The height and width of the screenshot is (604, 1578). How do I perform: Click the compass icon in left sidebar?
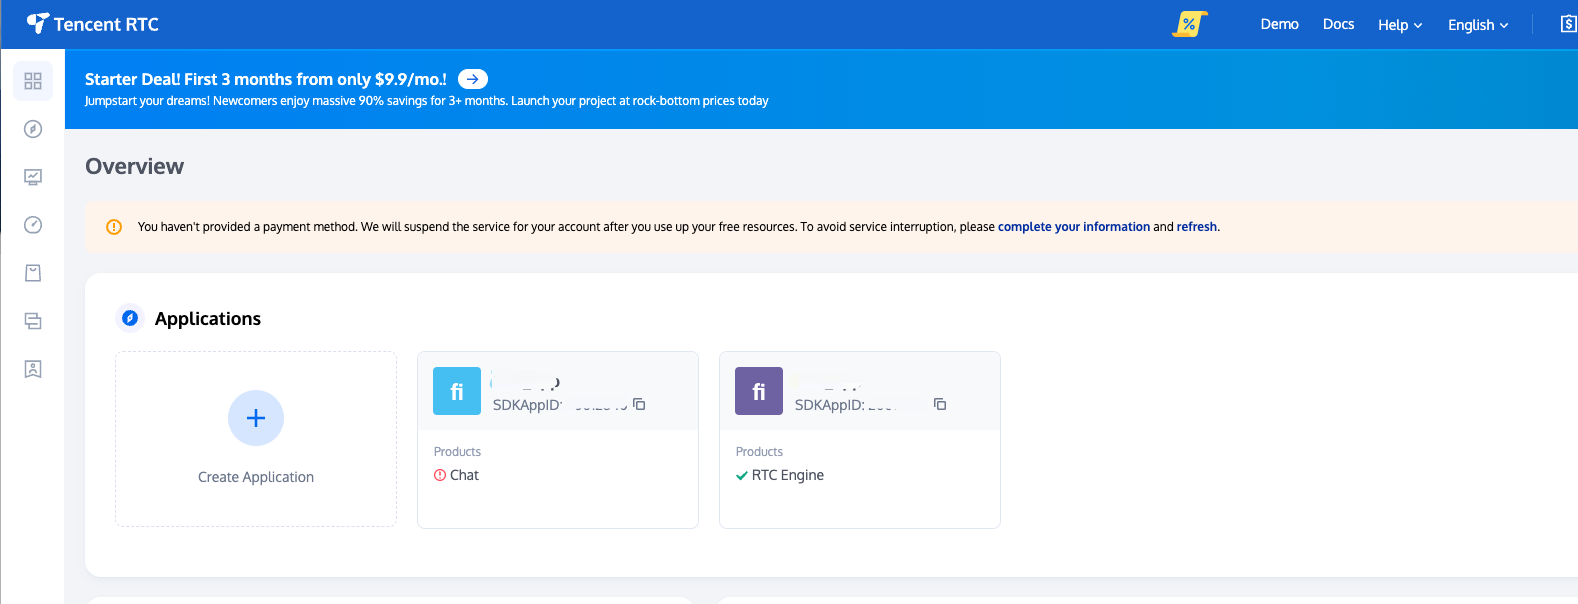(x=33, y=129)
